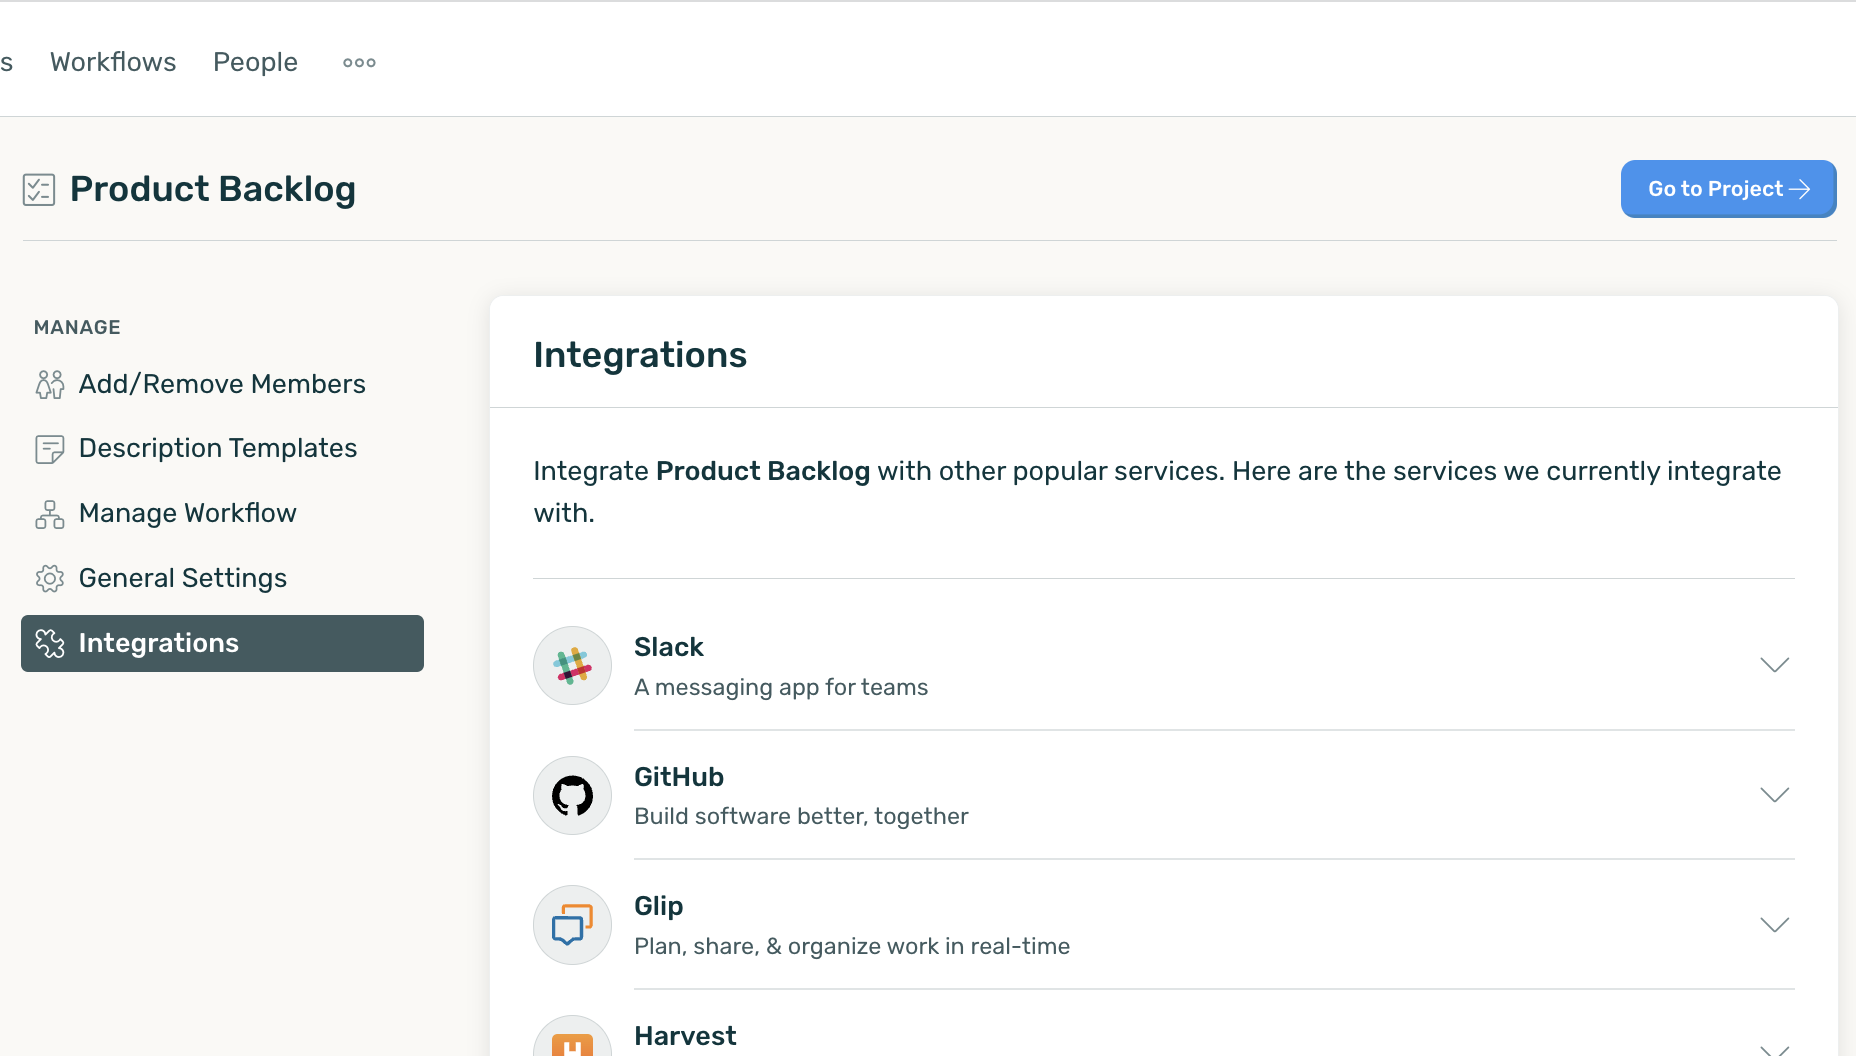Image resolution: width=1856 pixels, height=1056 pixels.
Task: Open Description Templates in sidebar
Action: pos(217,448)
